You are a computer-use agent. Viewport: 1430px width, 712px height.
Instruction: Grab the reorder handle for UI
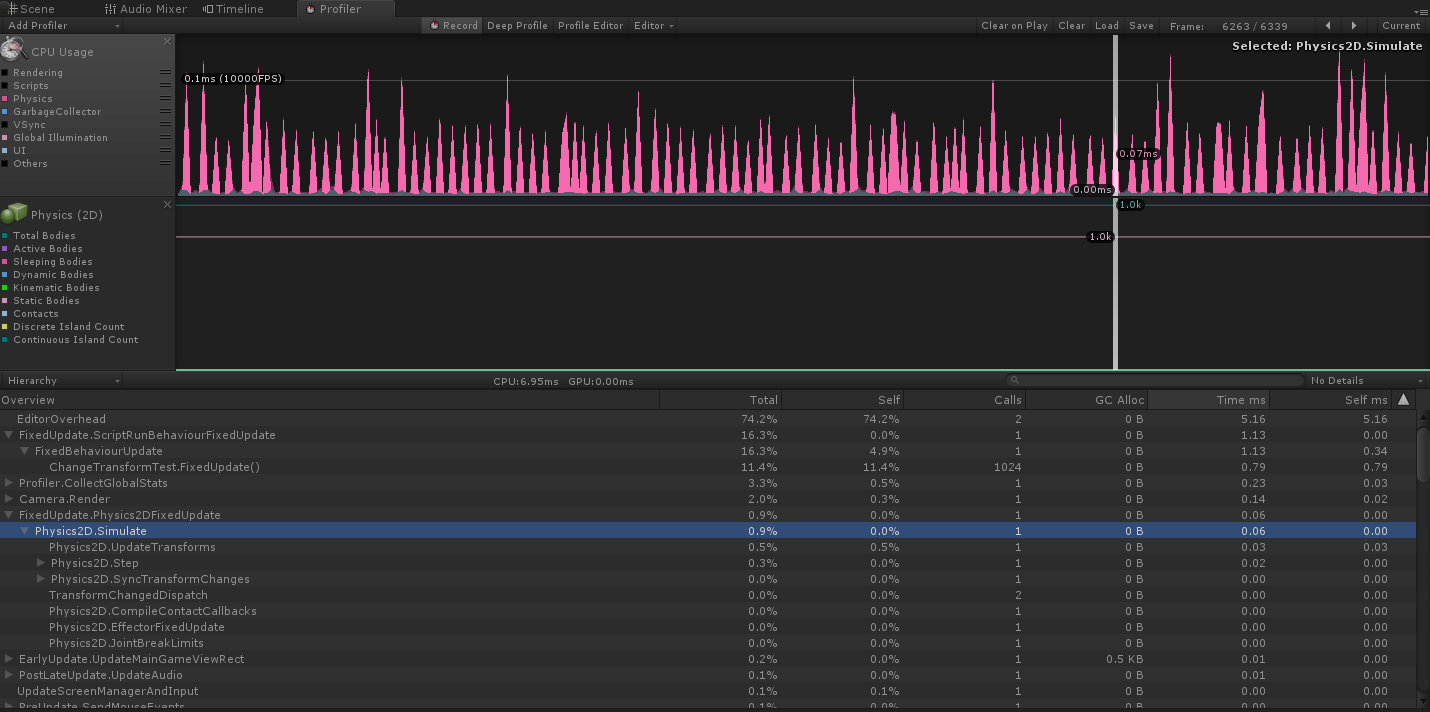point(165,150)
